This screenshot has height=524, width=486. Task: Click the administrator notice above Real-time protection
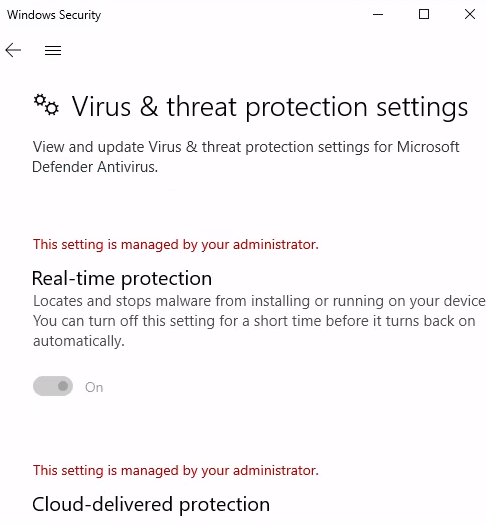point(175,245)
